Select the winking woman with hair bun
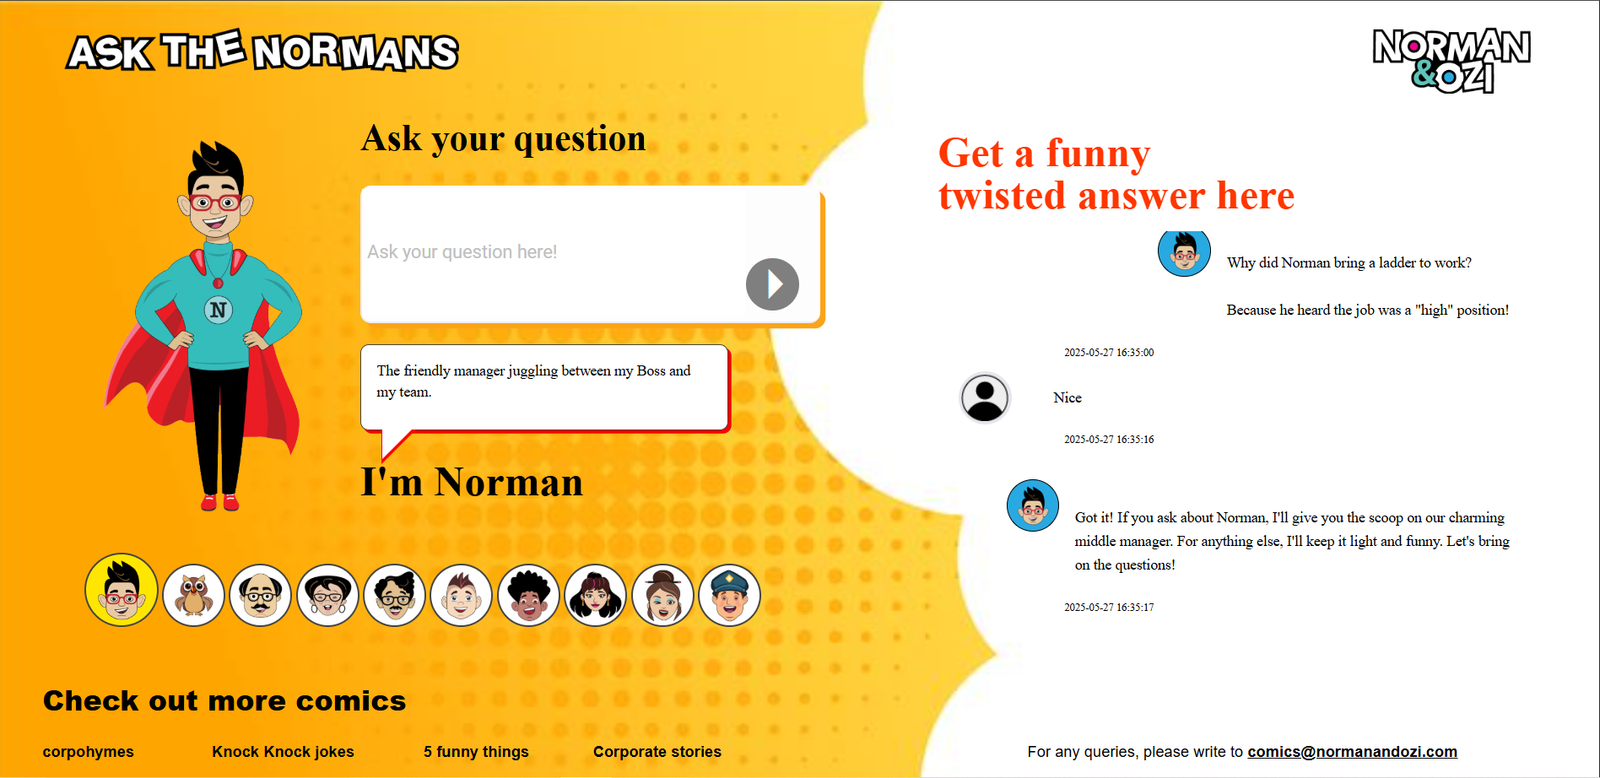The height and width of the screenshot is (778, 1600). point(662,595)
